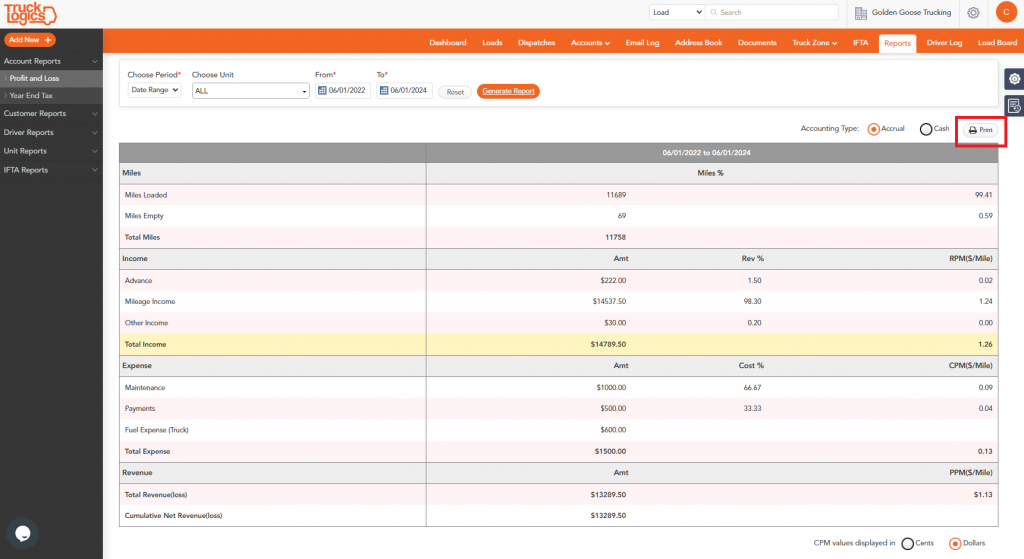Image resolution: width=1024 pixels, height=559 pixels.
Task: Select the Cash accounting type
Action: tap(925, 129)
